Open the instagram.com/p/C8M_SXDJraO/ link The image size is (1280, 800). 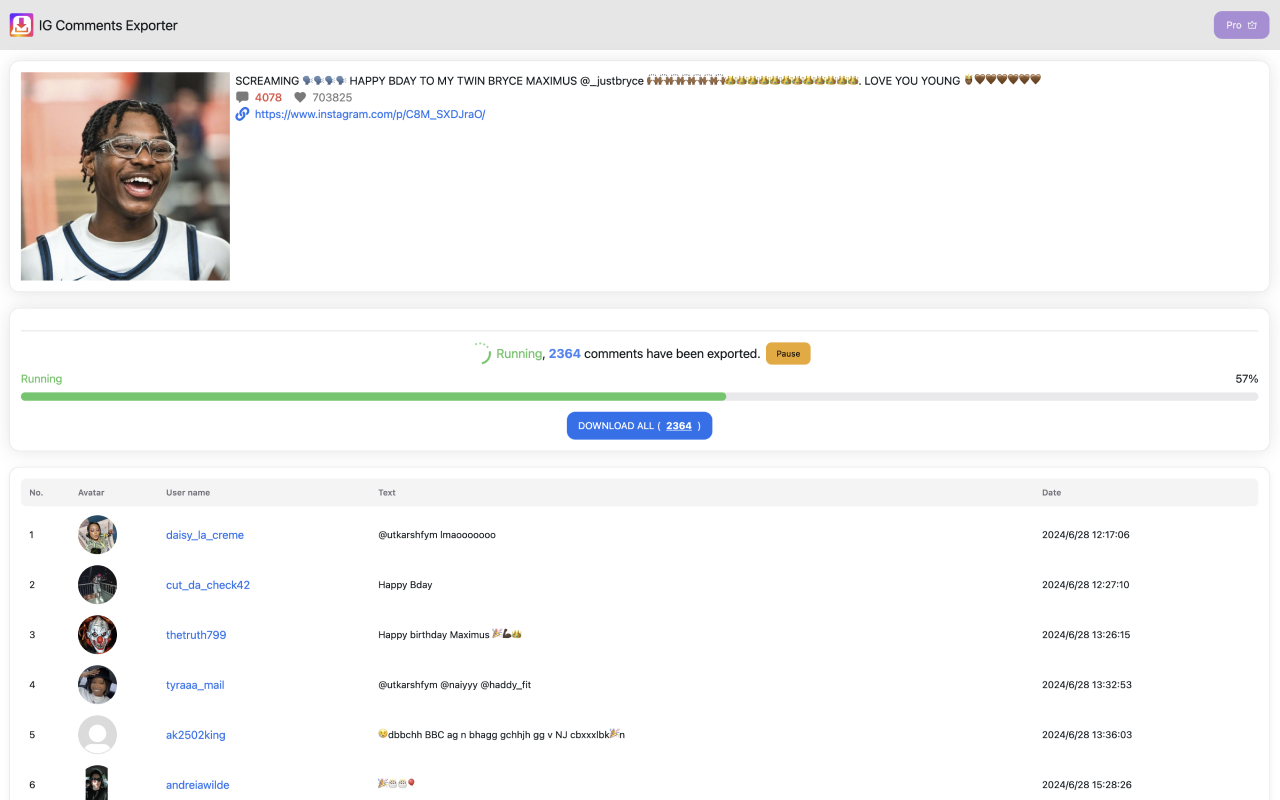(x=370, y=114)
